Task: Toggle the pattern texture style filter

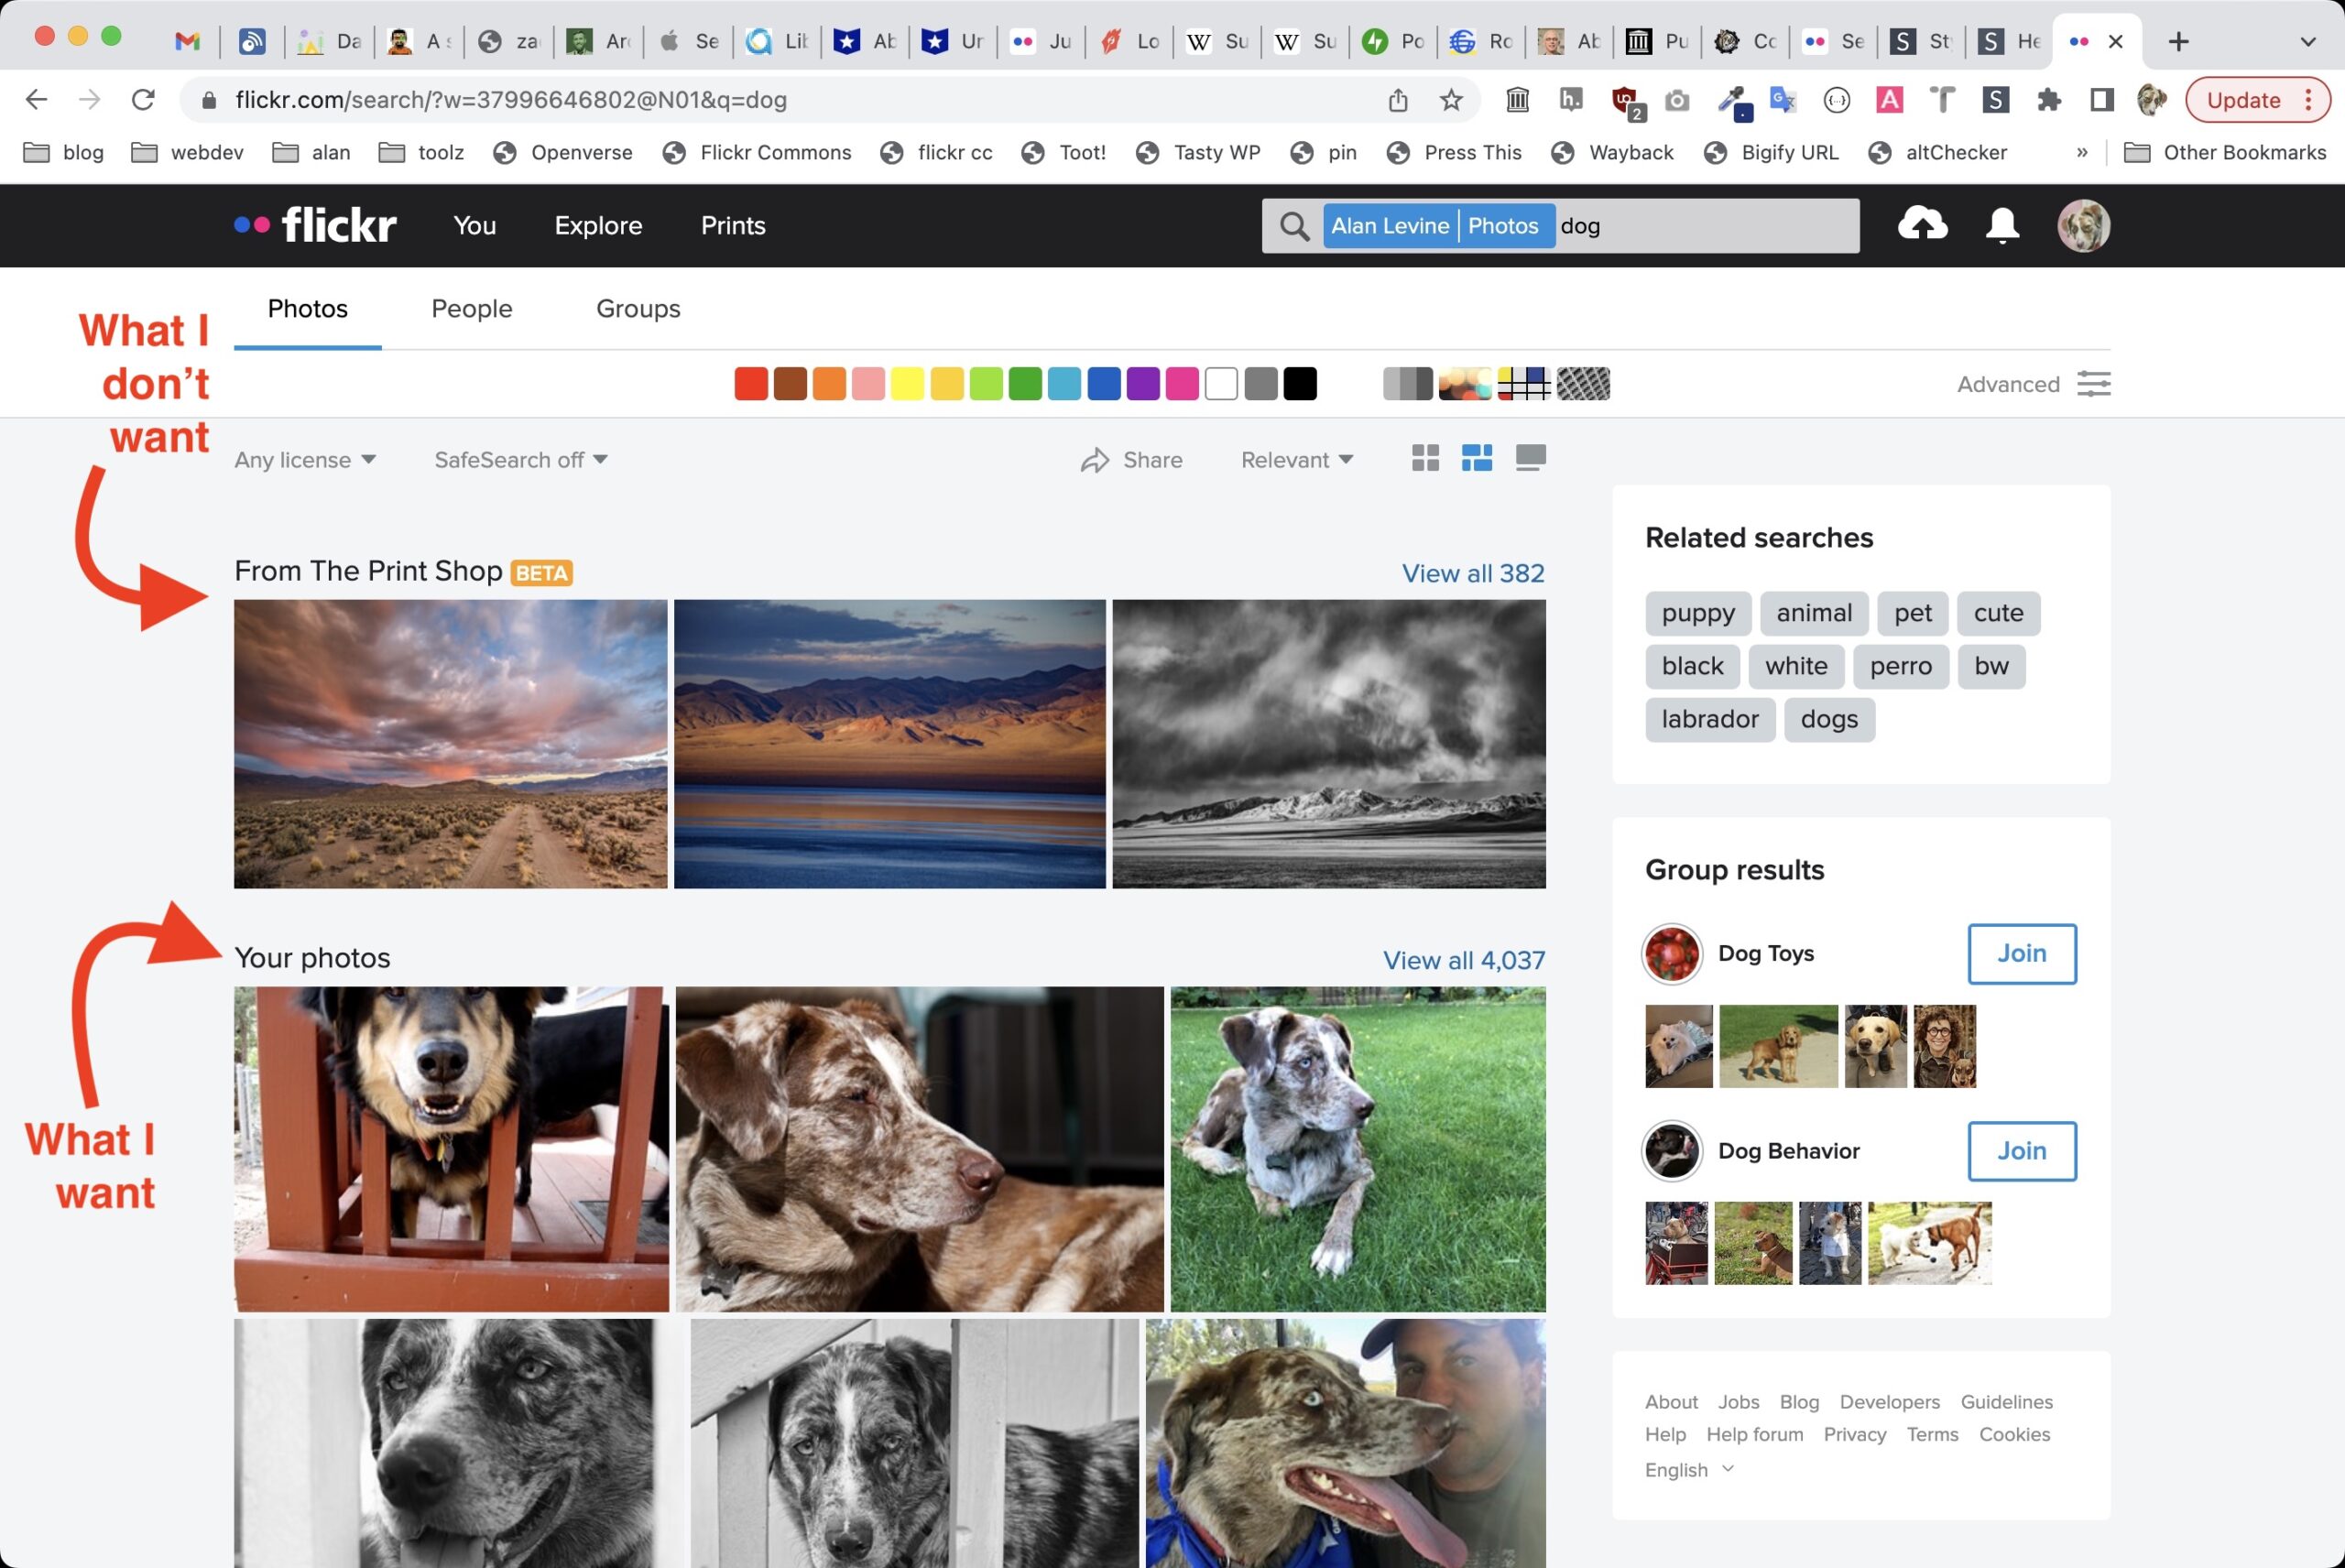Action: pyautogui.click(x=1582, y=383)
